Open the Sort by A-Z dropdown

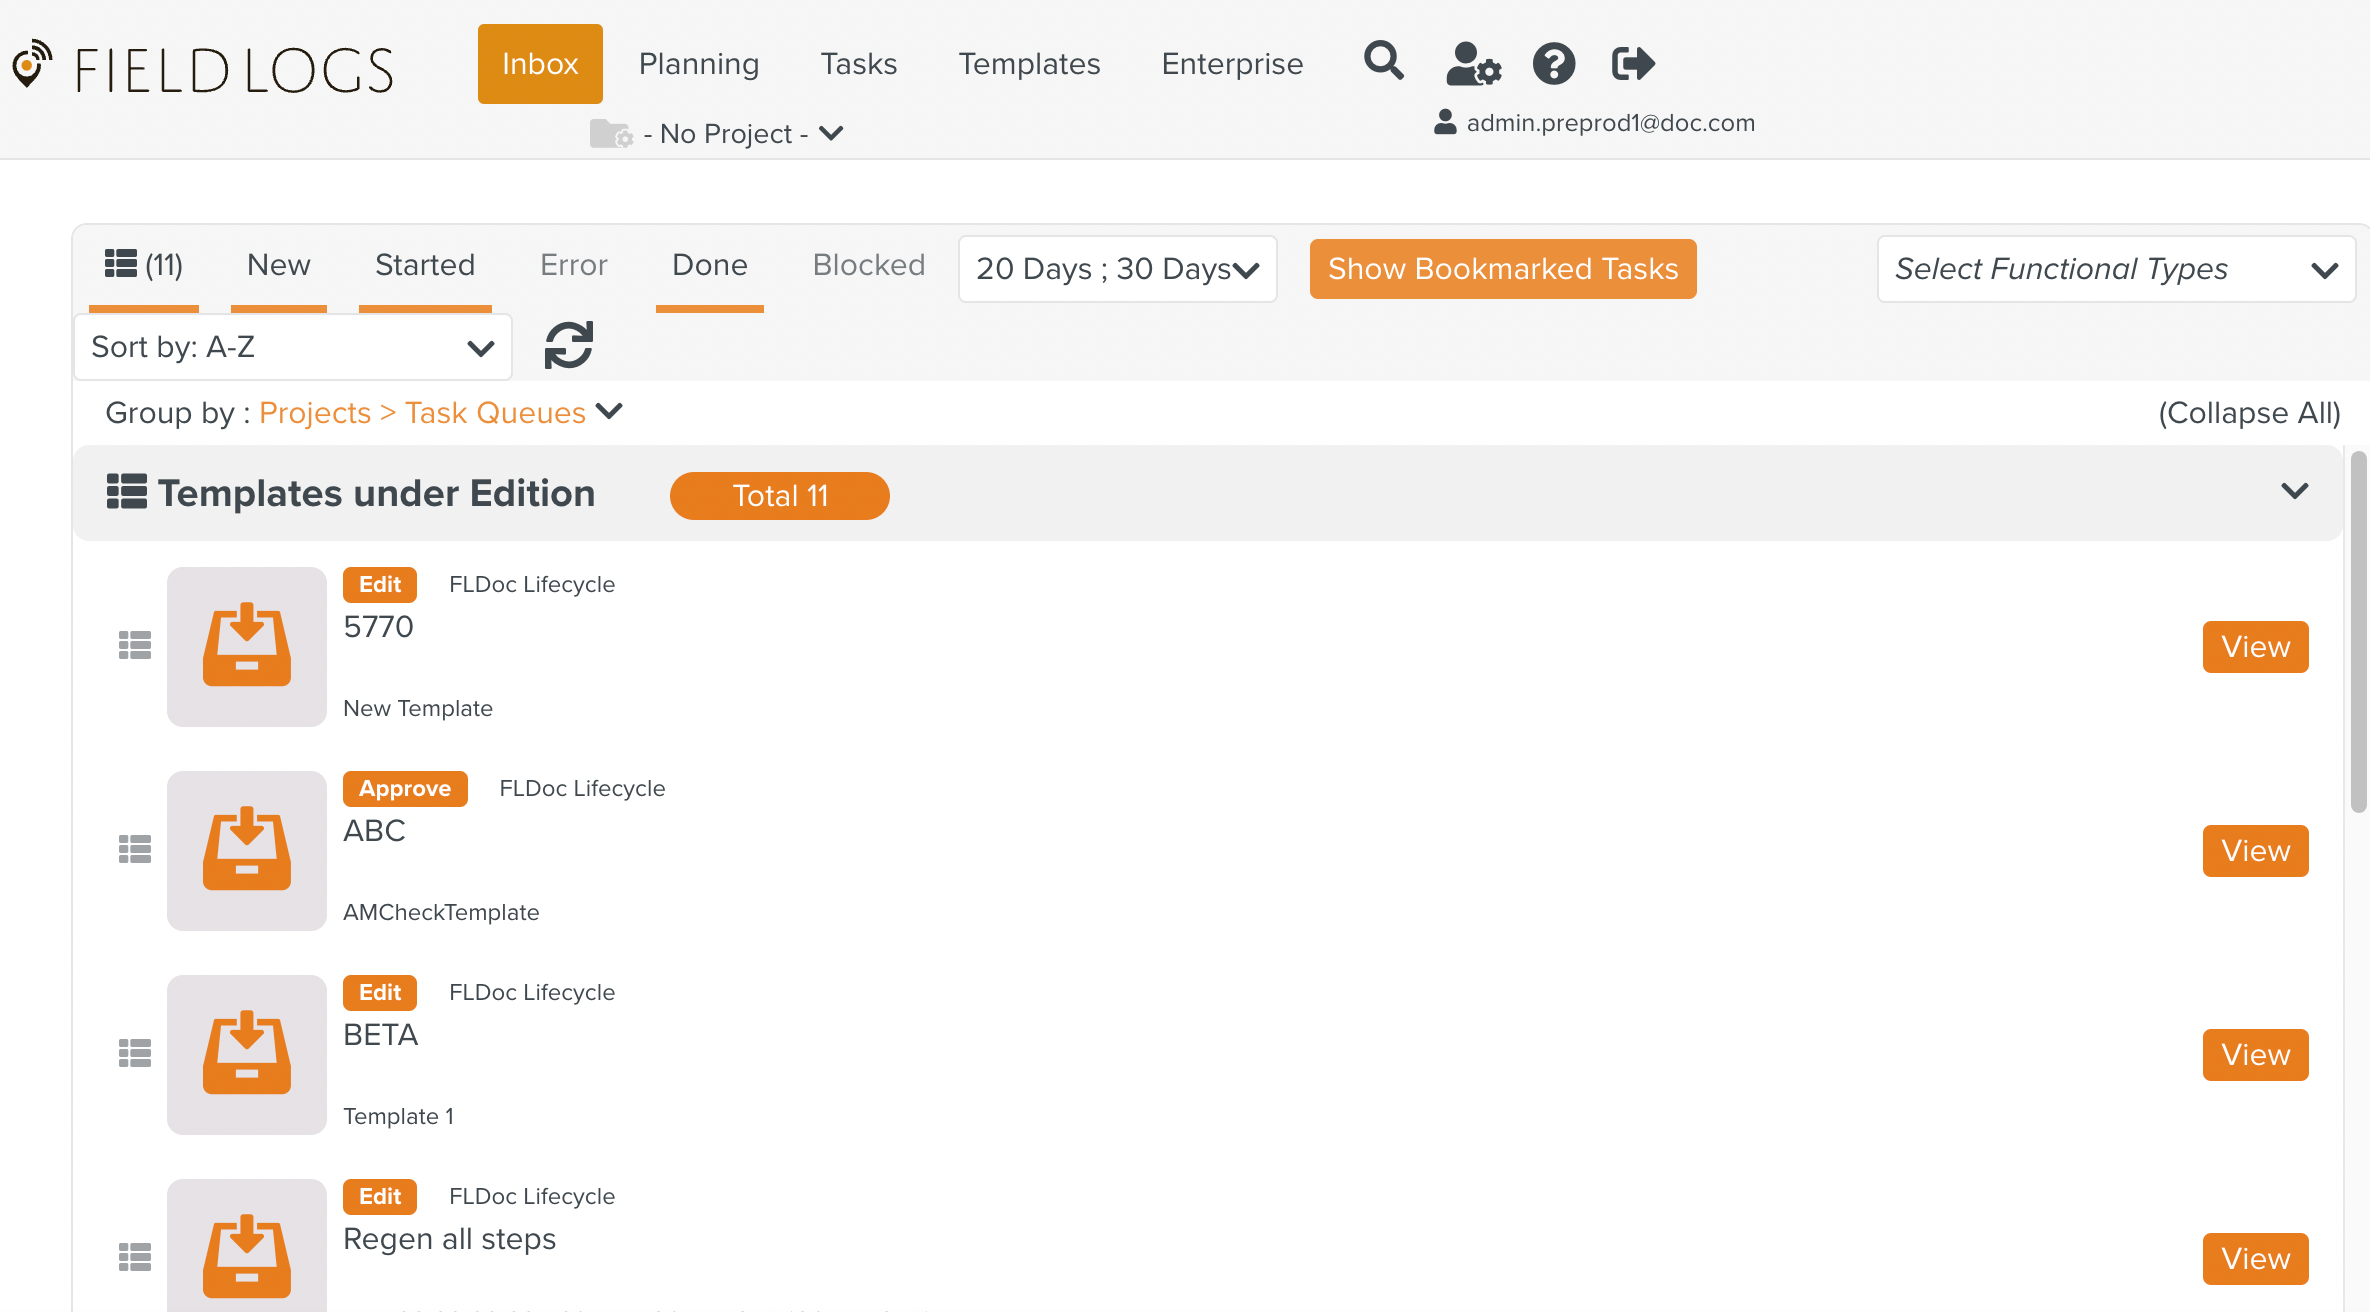click(x=292, y=347)
